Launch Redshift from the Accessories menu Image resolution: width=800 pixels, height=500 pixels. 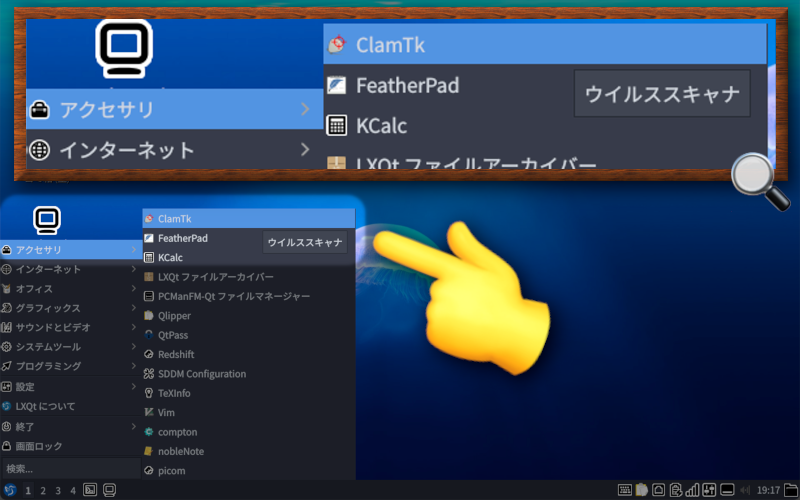(248, 355)
